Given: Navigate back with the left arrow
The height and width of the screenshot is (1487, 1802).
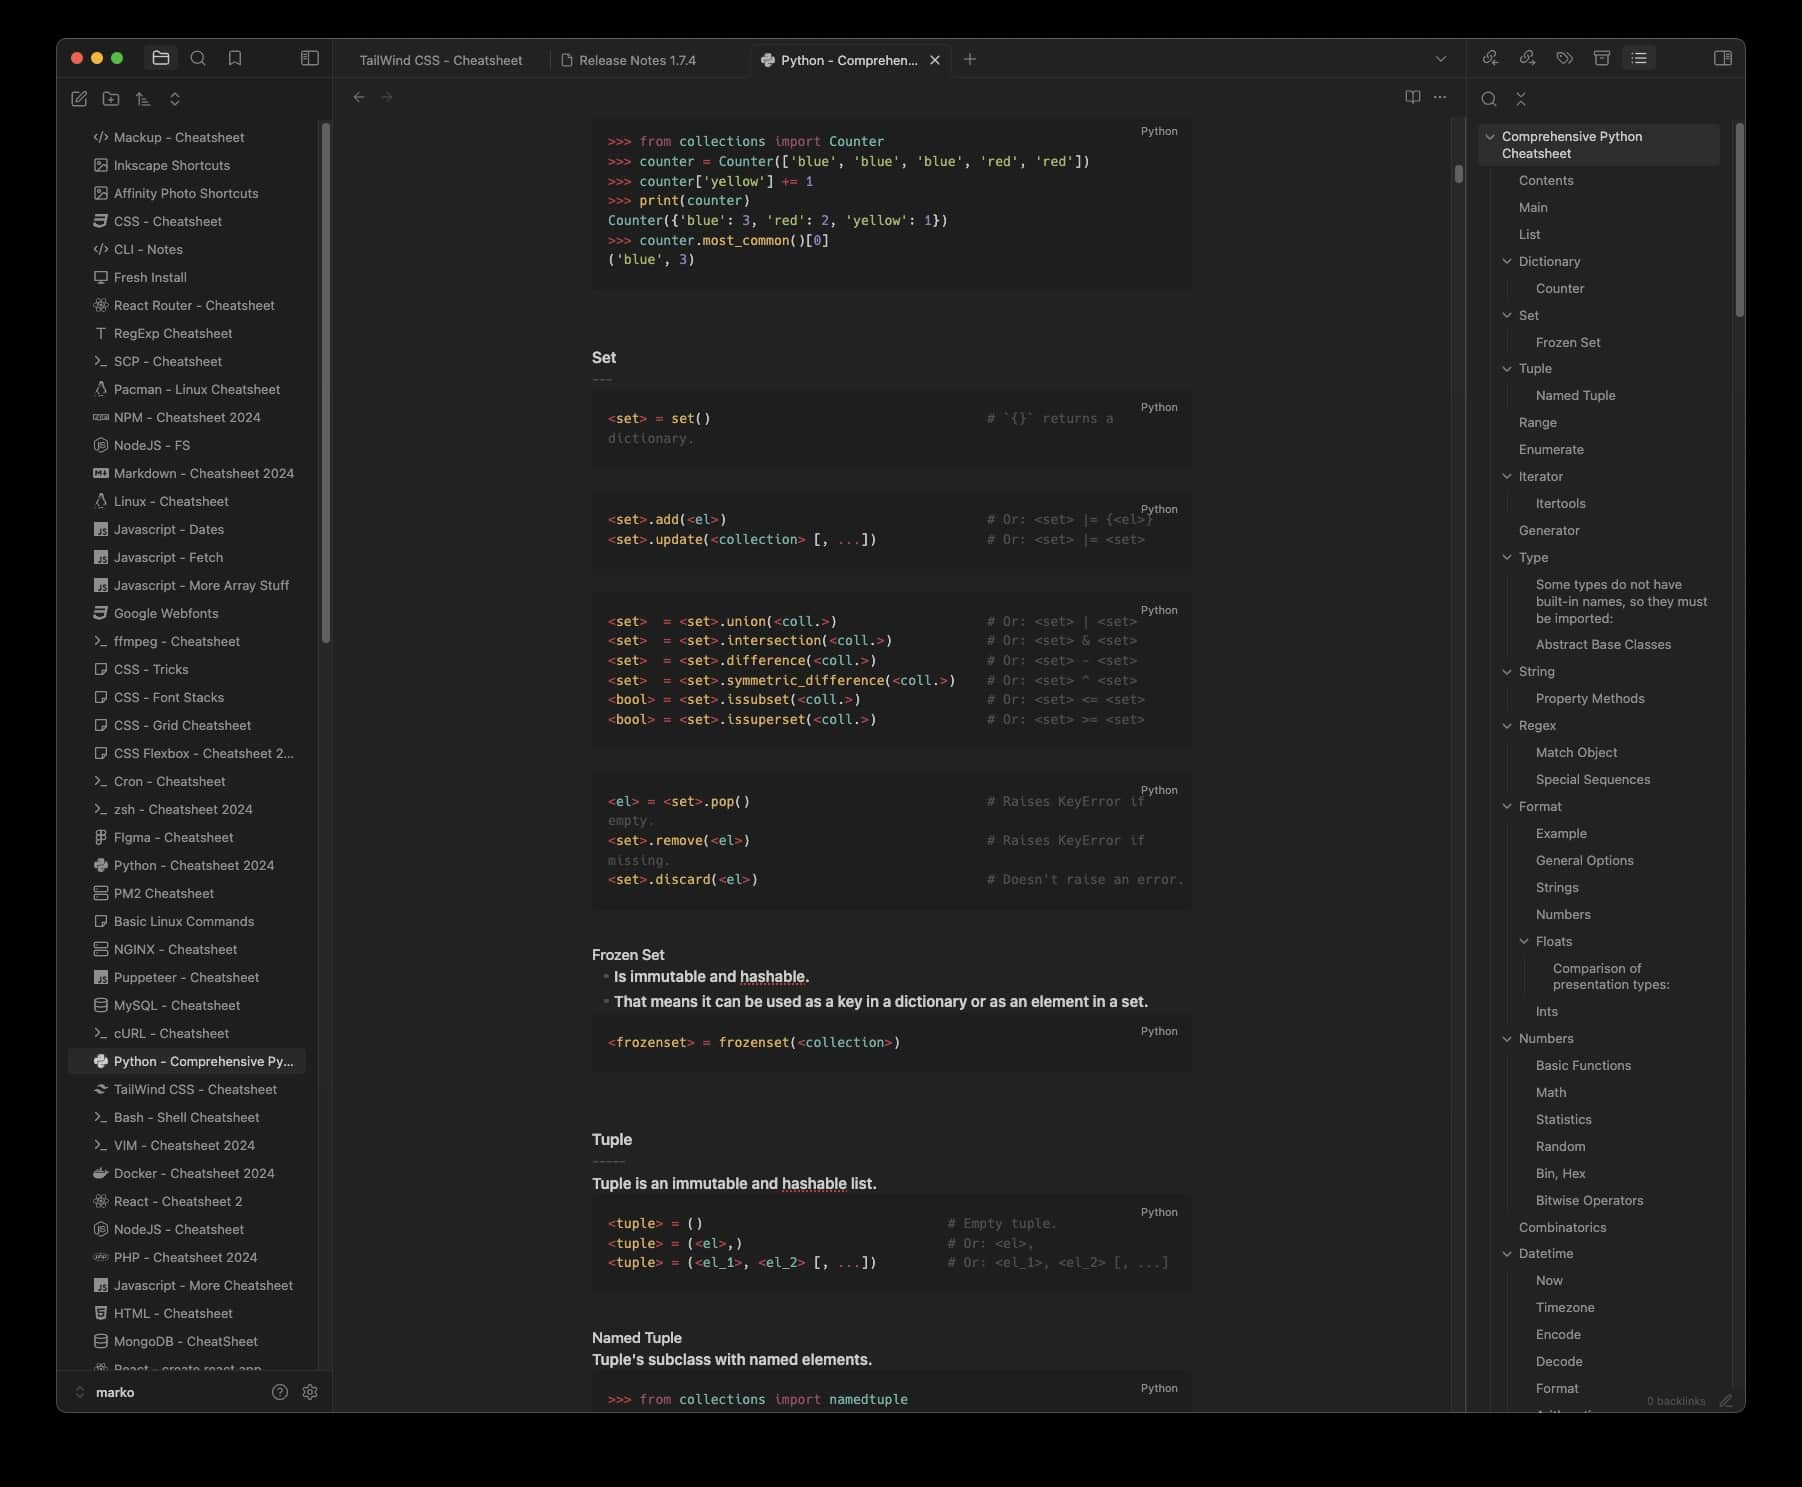Looking at the screenshot, I should [359, 97].
